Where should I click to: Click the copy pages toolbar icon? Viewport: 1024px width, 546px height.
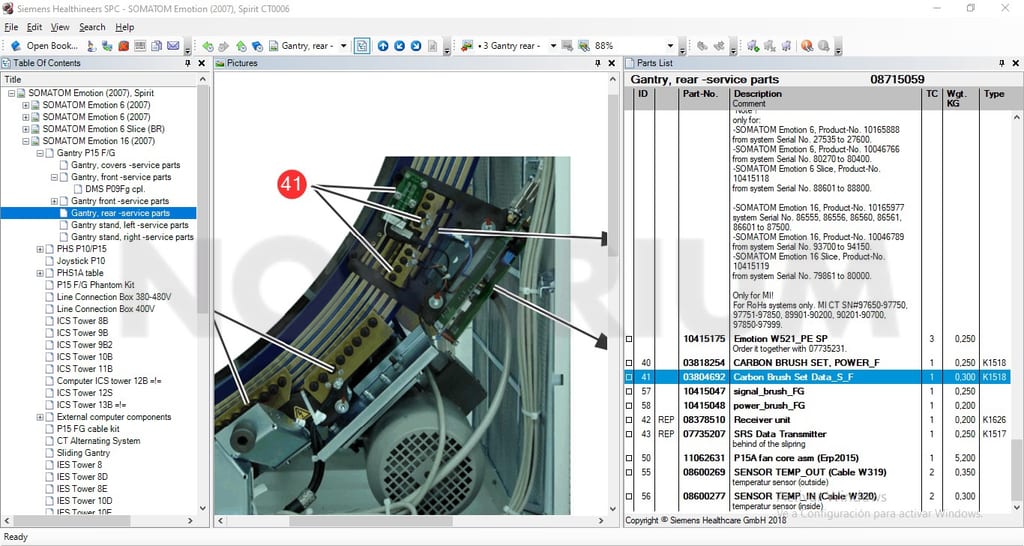point(156,46)
